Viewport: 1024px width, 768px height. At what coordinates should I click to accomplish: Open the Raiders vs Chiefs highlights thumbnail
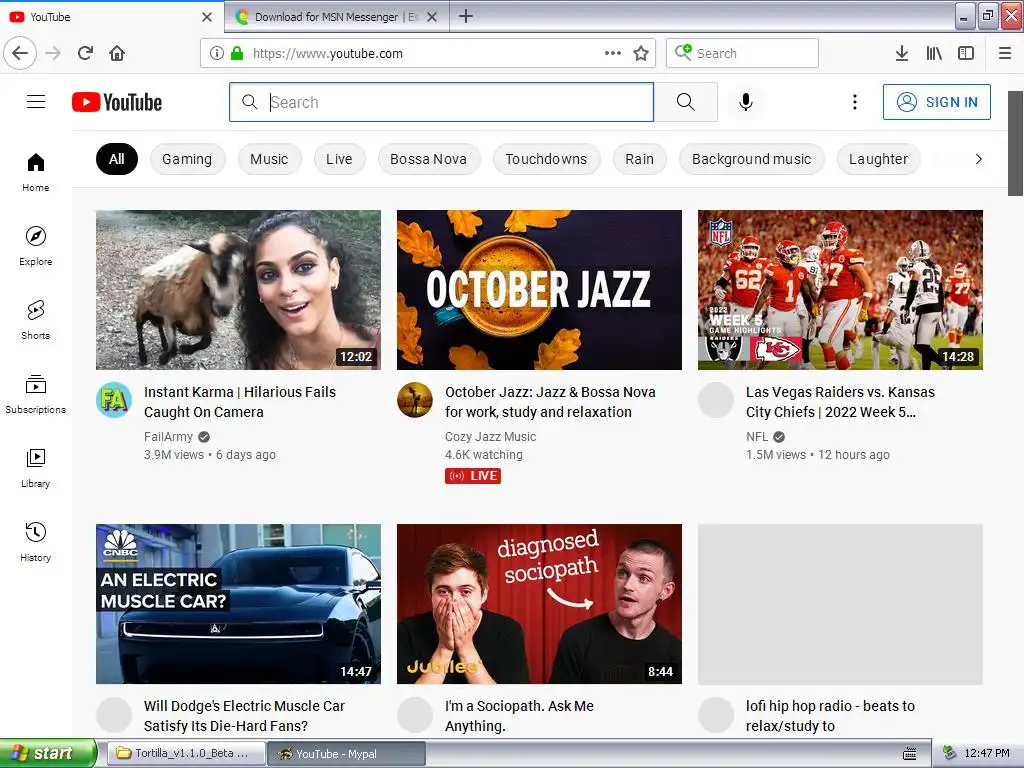tap(840, 290)
